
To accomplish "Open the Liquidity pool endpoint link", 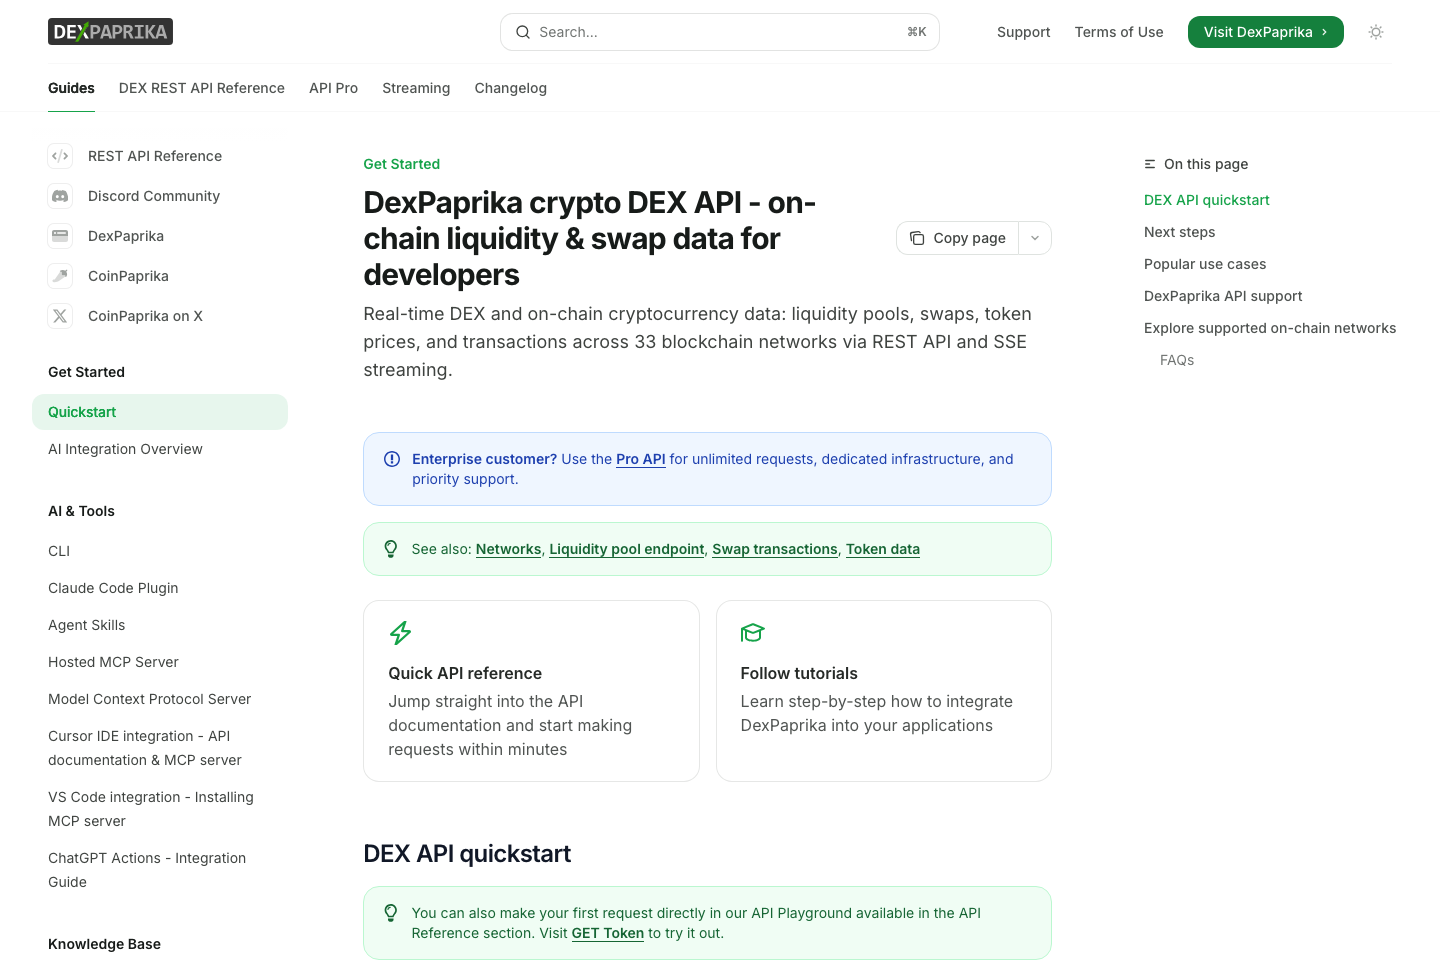I will click(626, 549).
